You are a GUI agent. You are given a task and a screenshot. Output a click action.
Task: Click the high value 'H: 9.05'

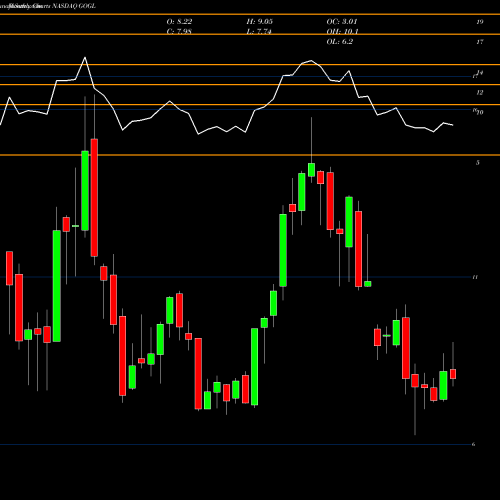[x=260, y=22]
